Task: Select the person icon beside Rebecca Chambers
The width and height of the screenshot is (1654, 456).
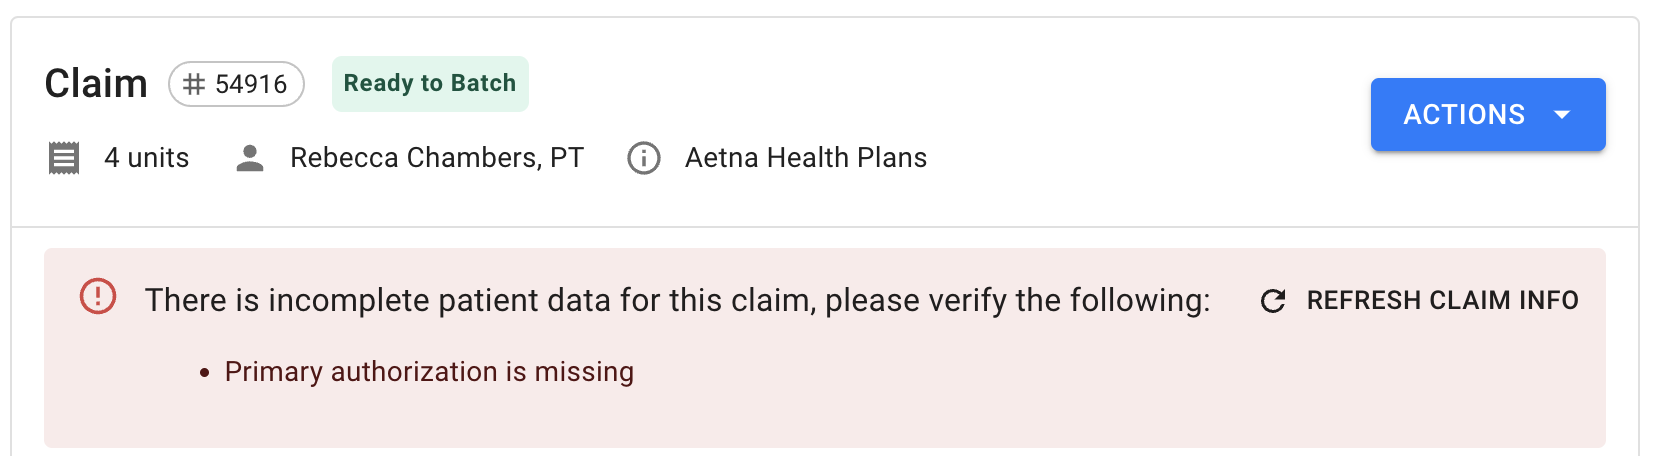Action: [x=250, y=158]
